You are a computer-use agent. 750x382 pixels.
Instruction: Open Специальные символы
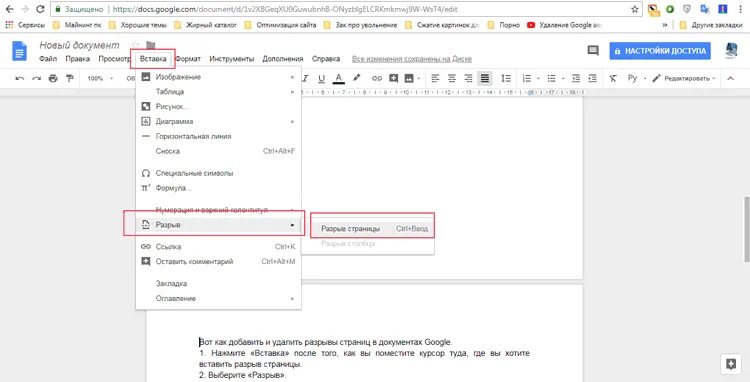219,173
